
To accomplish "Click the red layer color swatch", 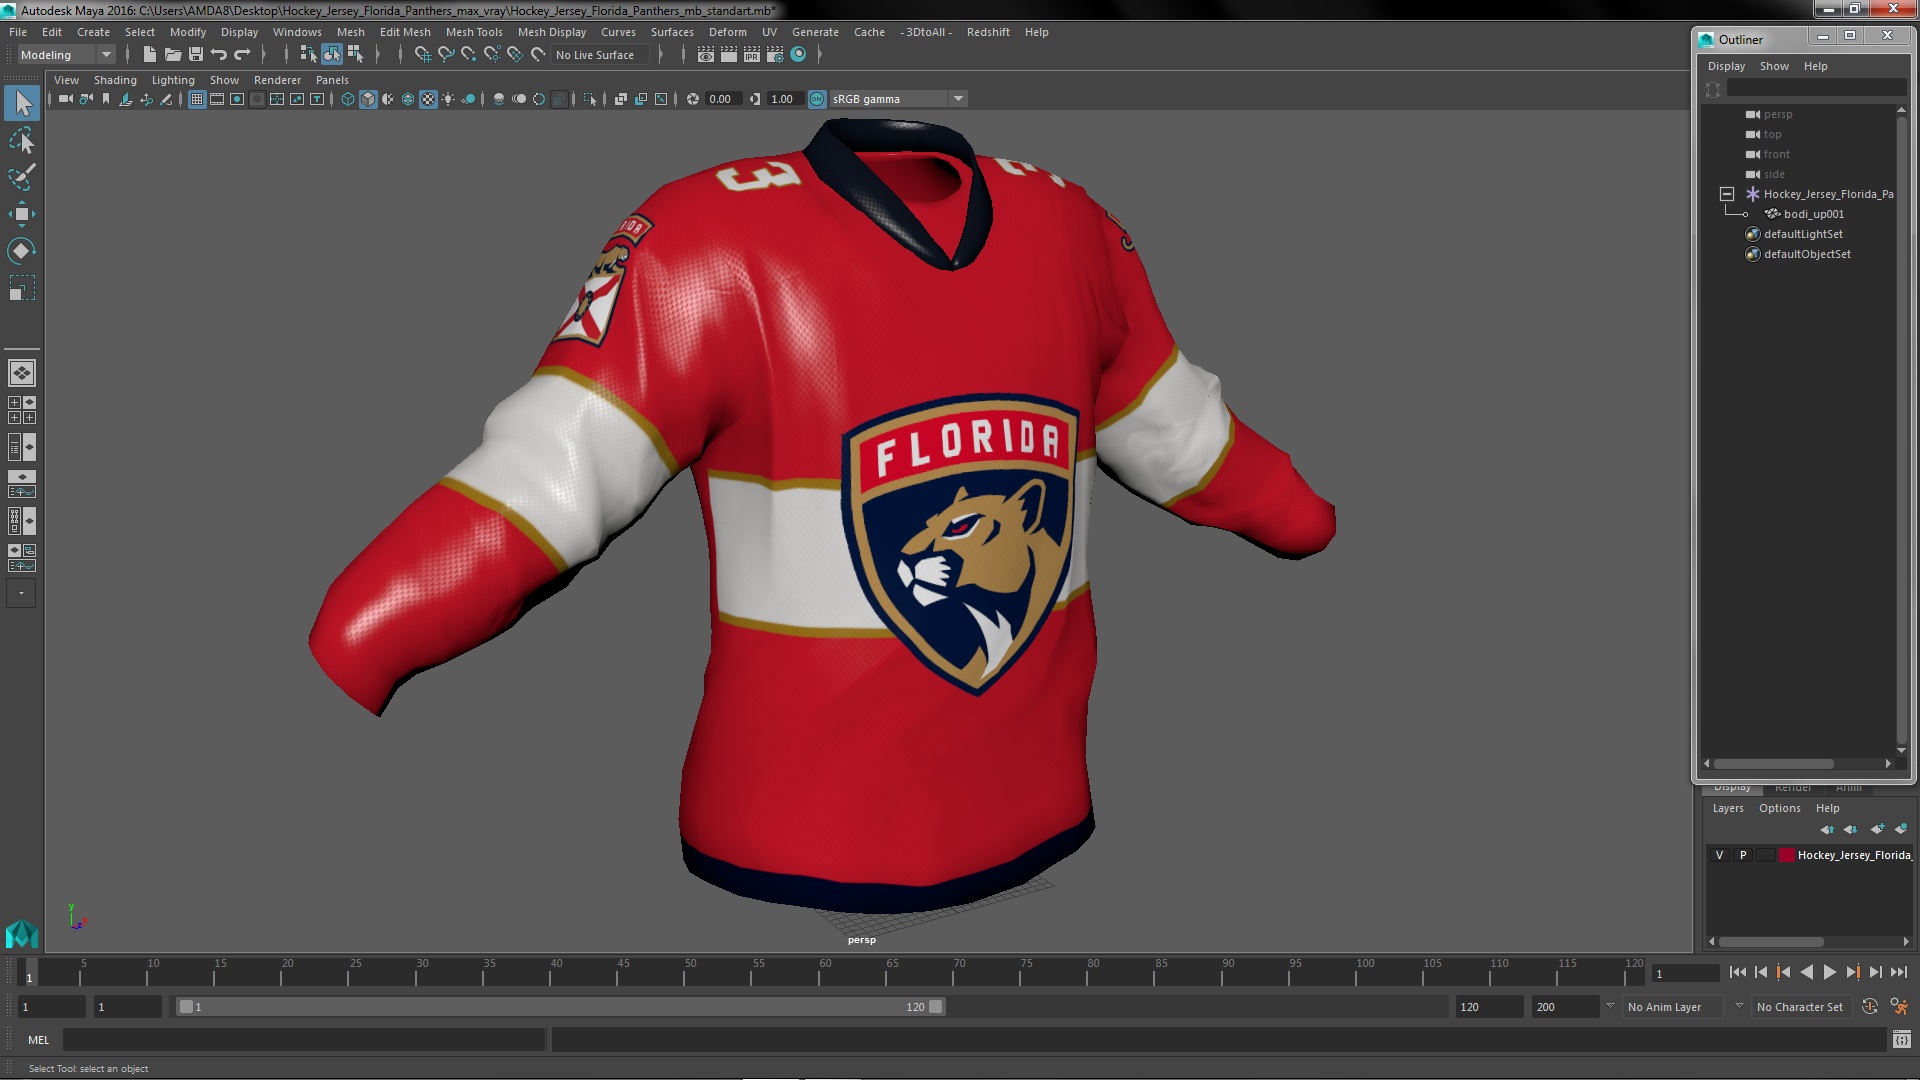I will (1786, 855).
